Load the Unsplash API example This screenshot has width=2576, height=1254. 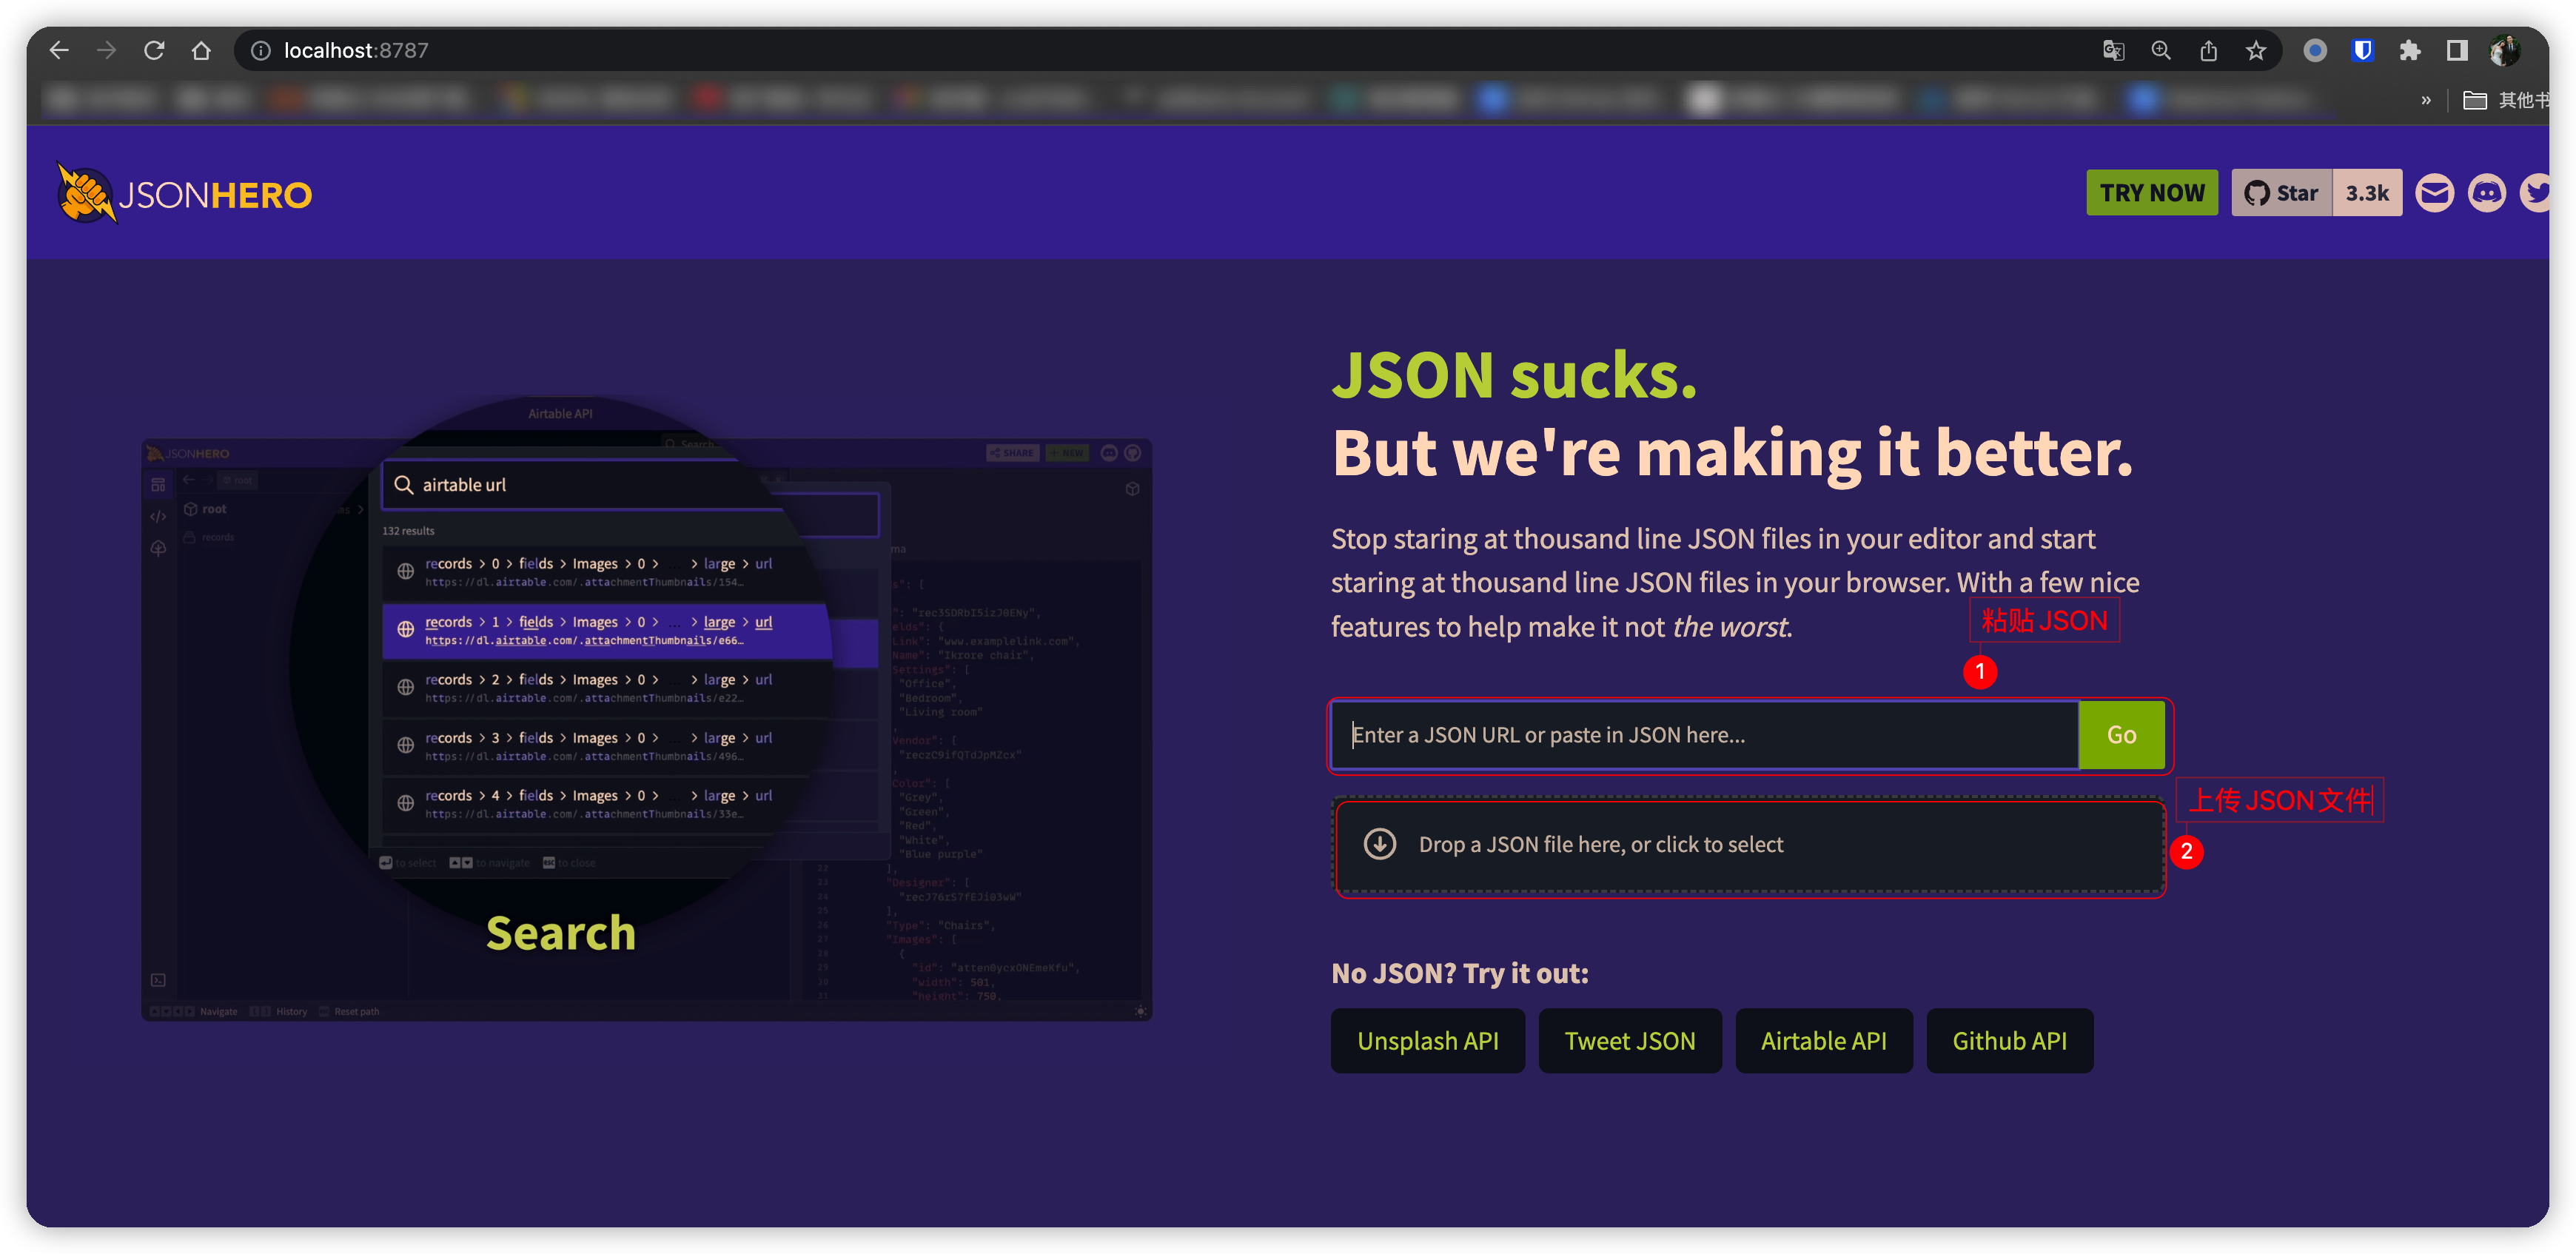coord(1427,1041)
